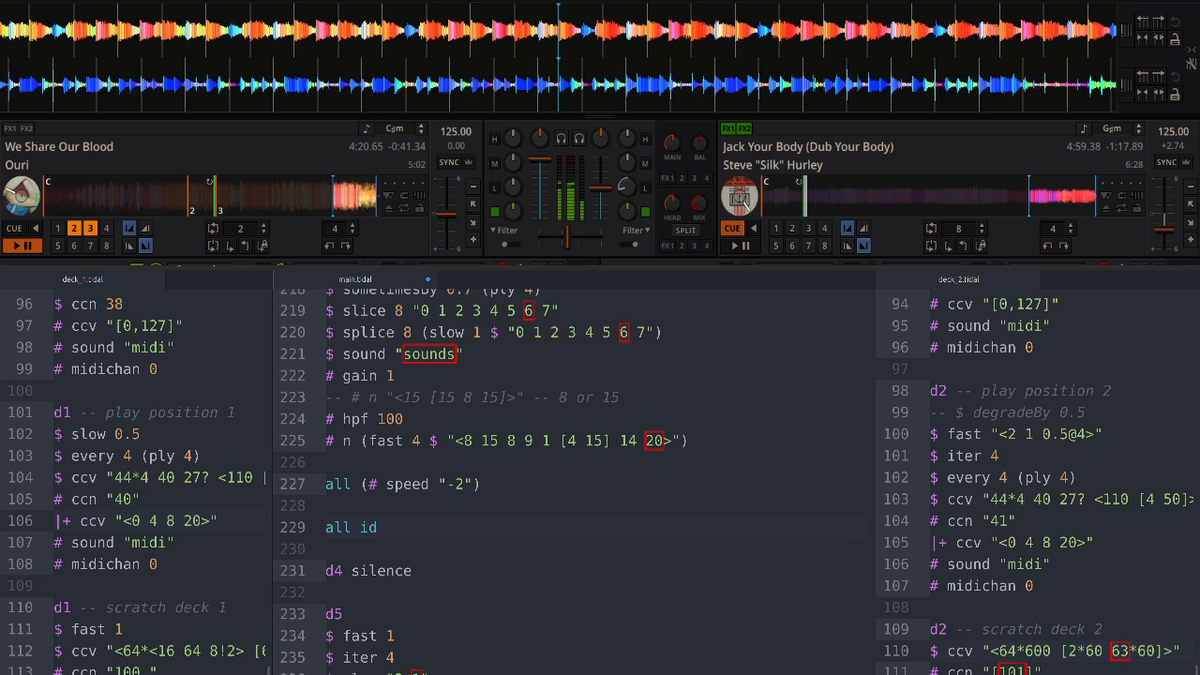Trigger hotcue 1 on the Jack Your Body deck
The image size is (1200, 675).
[x=776, y=229]
